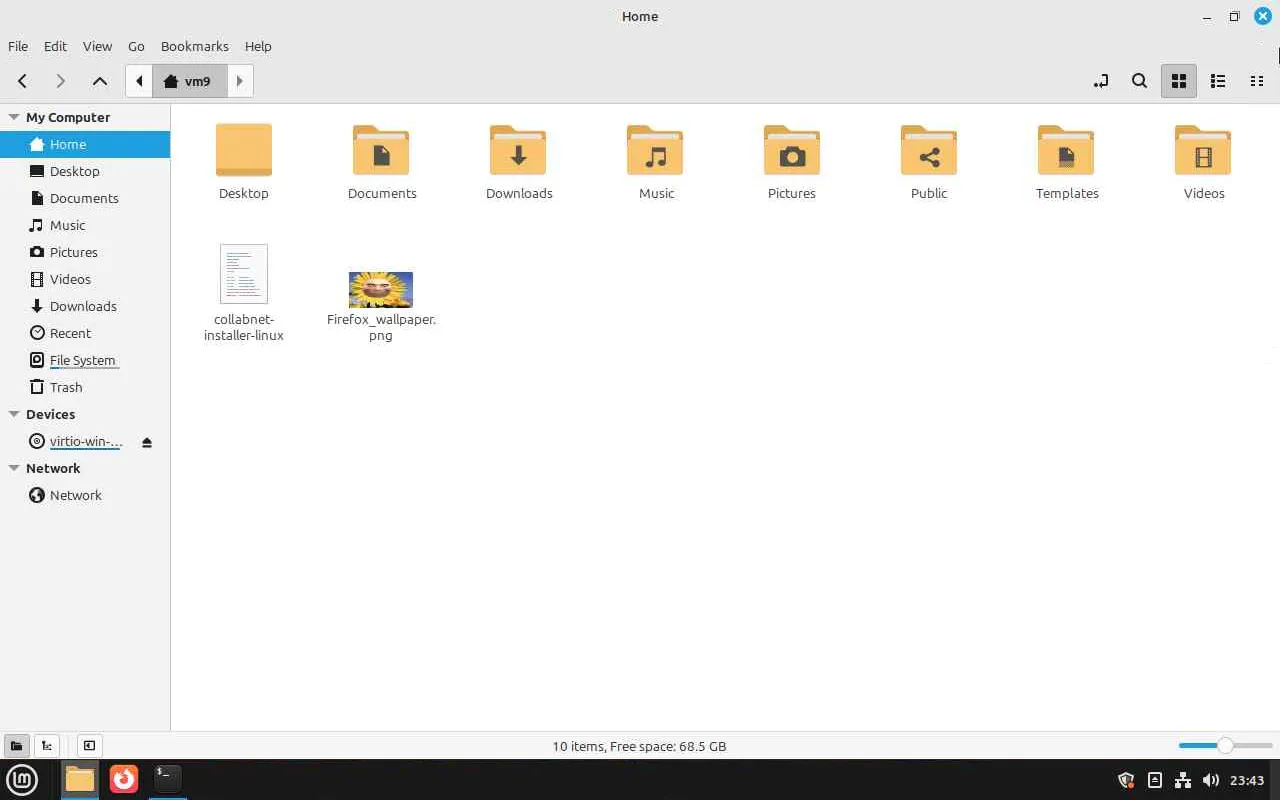The width and height of the screenshot is (1280, 800).
Task: Open the Help menu
Action: [258, 46]
